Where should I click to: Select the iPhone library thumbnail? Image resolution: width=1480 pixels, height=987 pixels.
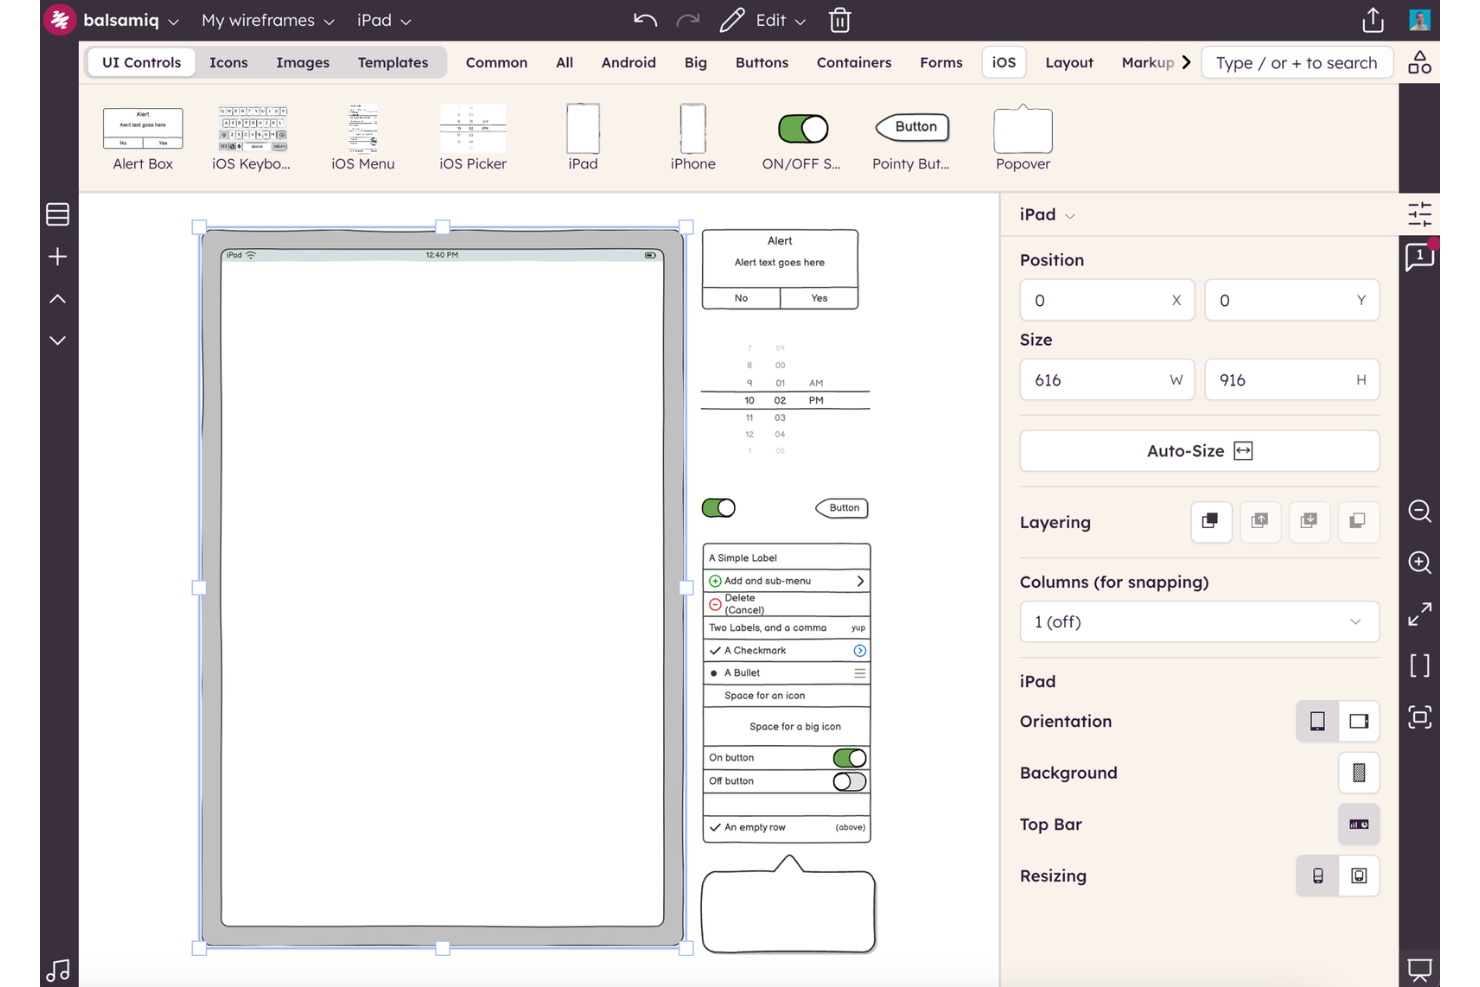[x=693, y=138]
